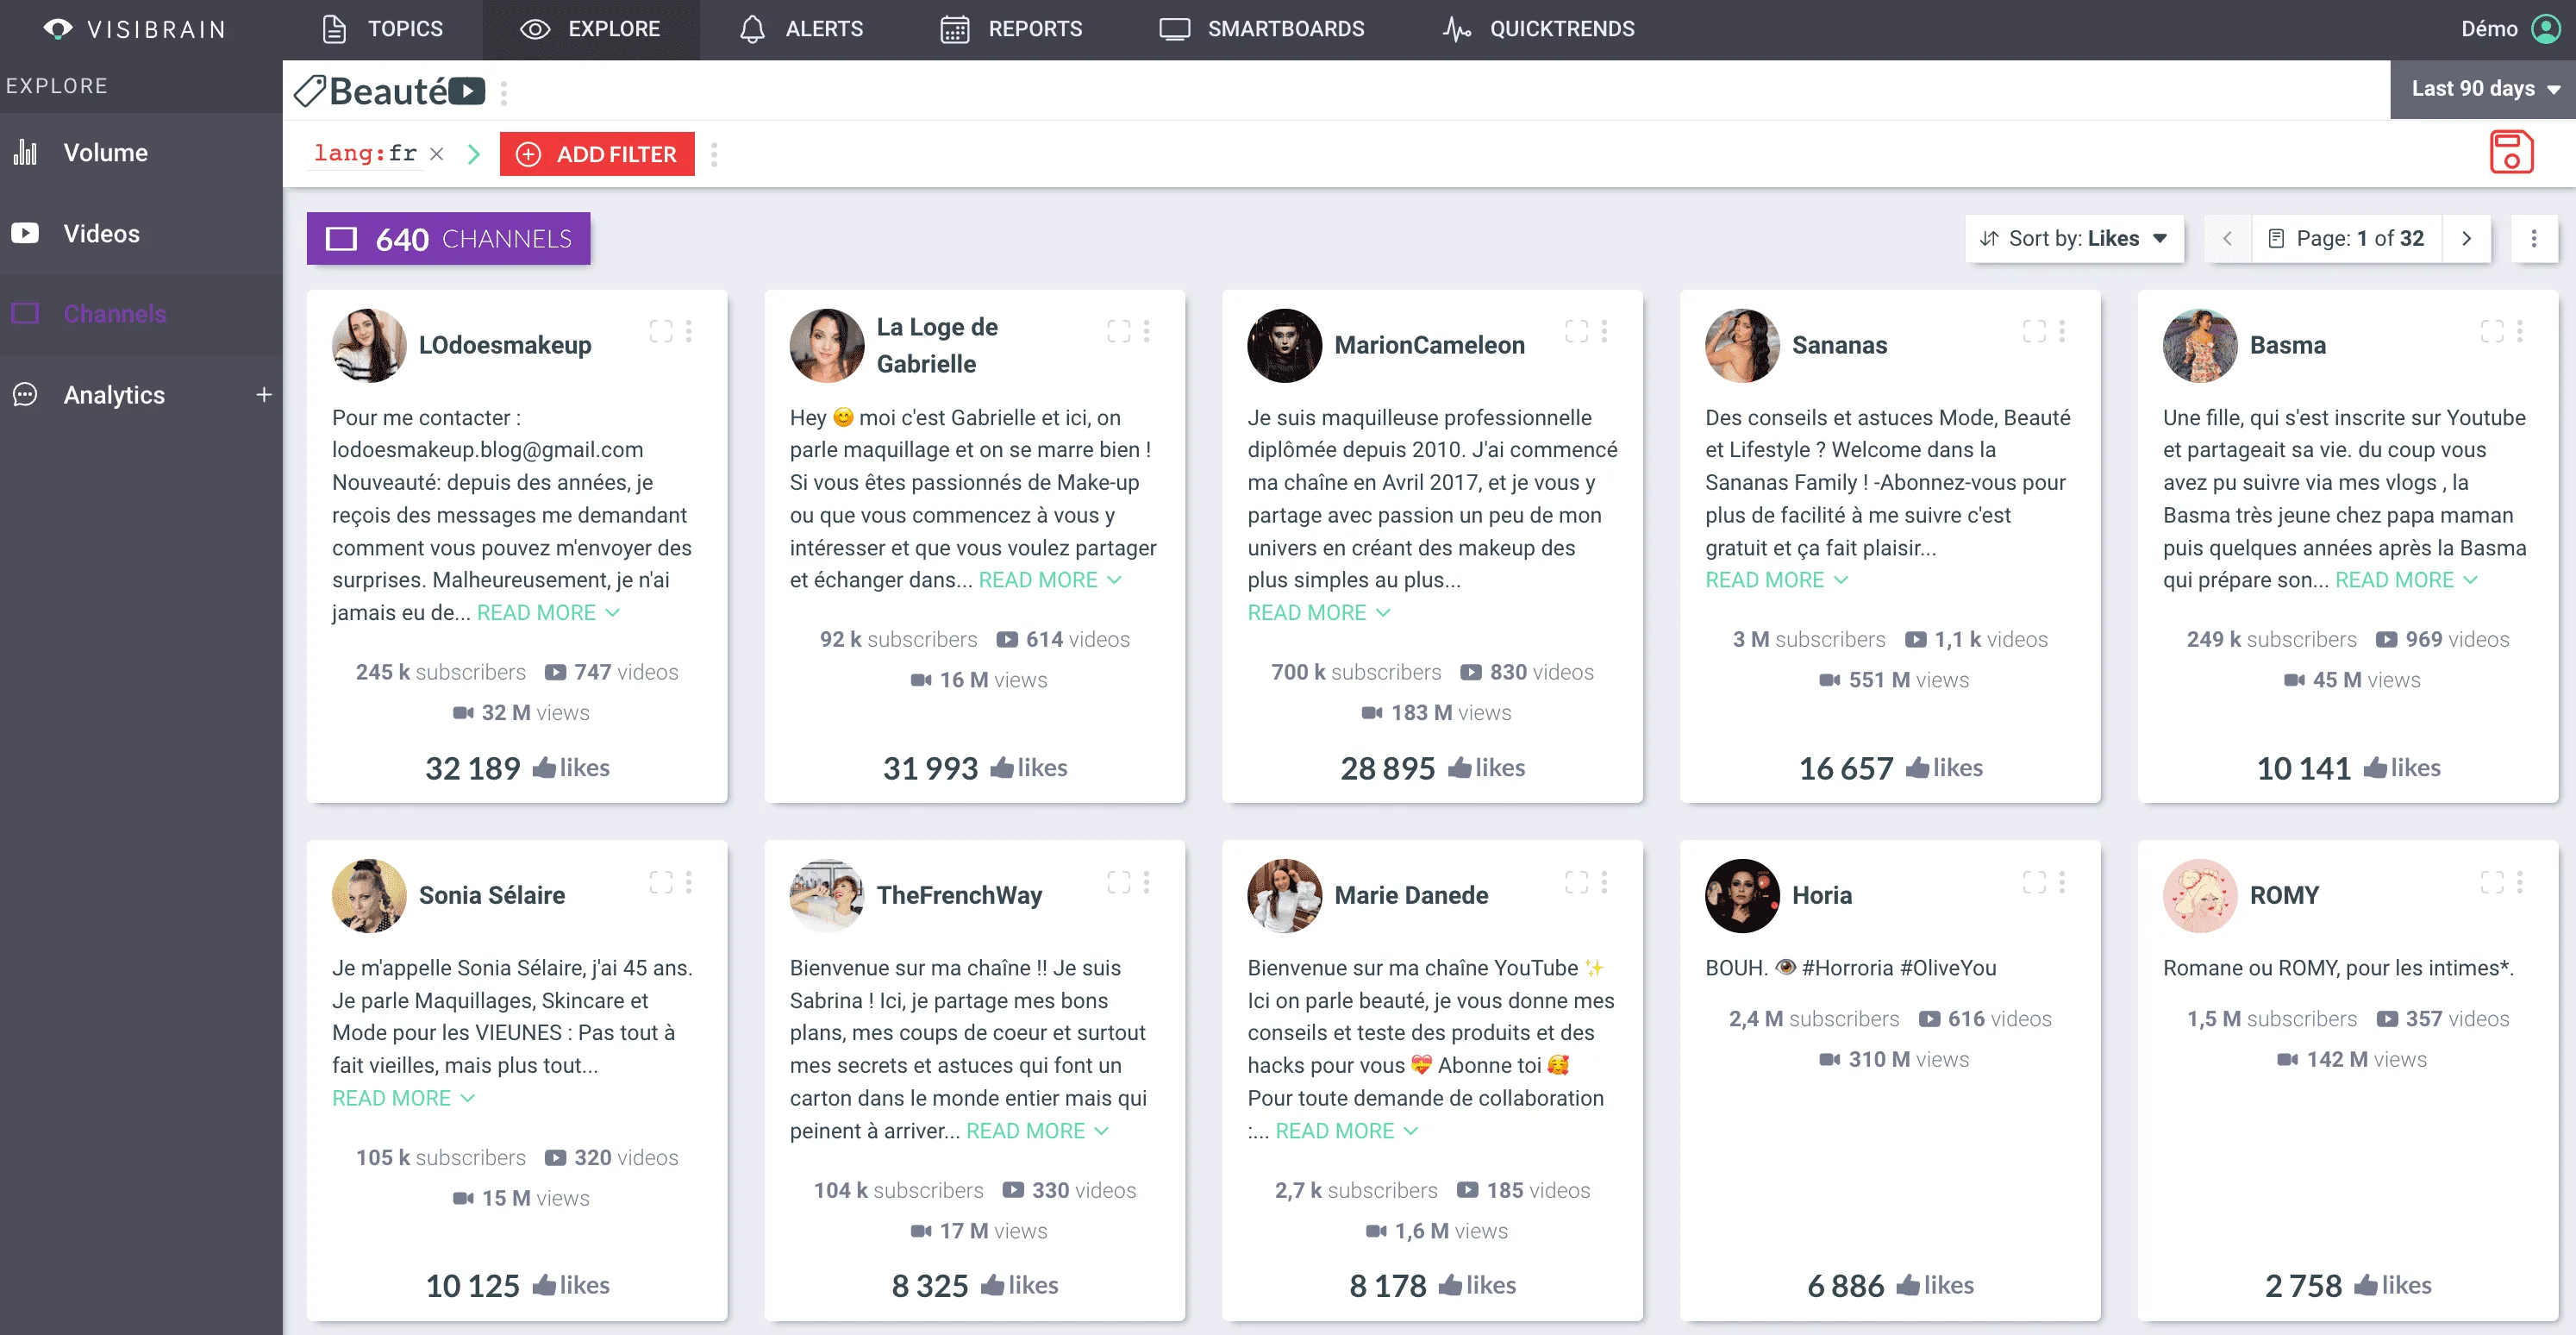Open the more options menu beside pagination
2576x1335 pixels.
2533,239
